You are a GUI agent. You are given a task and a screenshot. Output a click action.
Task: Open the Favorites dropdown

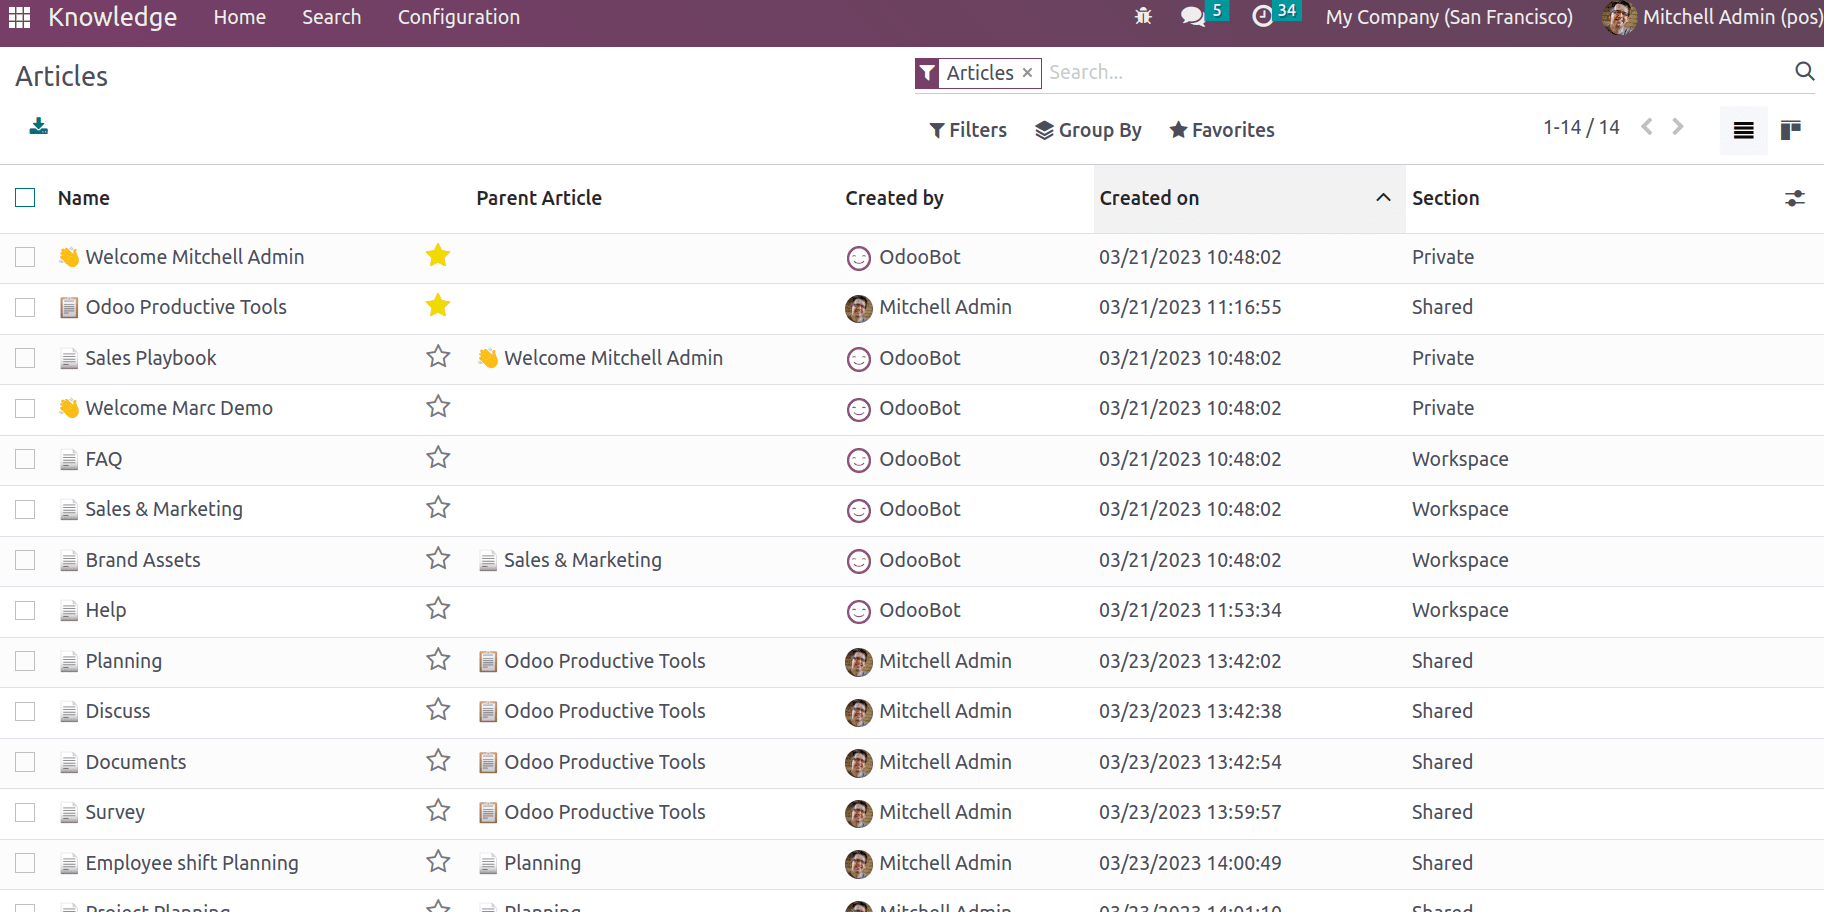pyautogui.click(x=1222, y=130)
